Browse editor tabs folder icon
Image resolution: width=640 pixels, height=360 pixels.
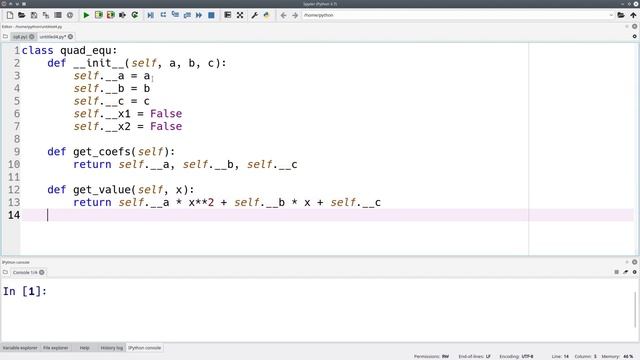tap(5, 37)
